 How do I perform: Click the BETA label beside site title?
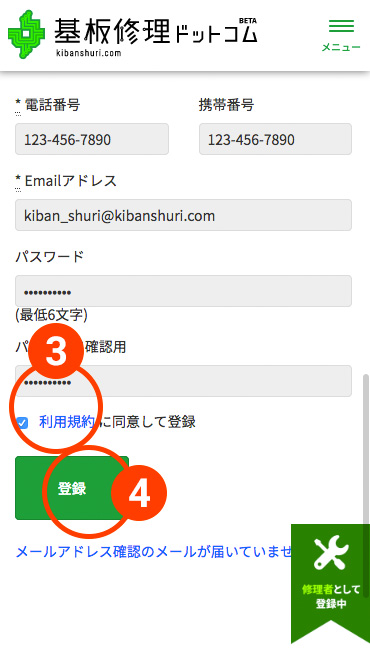tap(248, 20)
